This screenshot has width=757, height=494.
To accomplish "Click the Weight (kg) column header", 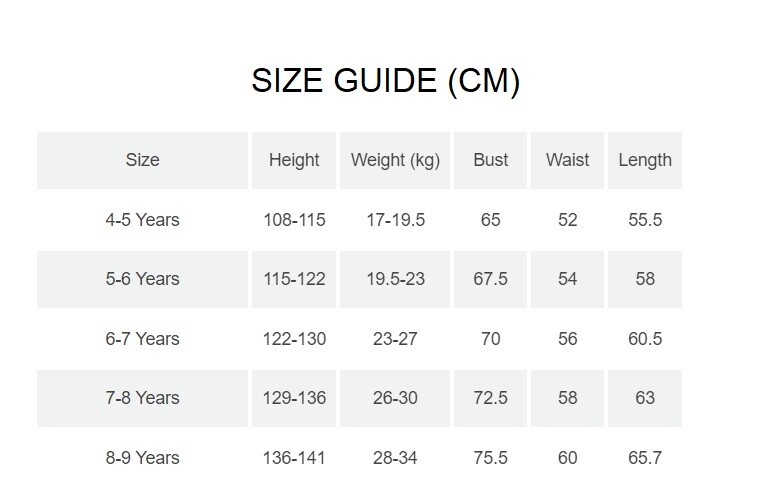I will coord(395,160).
